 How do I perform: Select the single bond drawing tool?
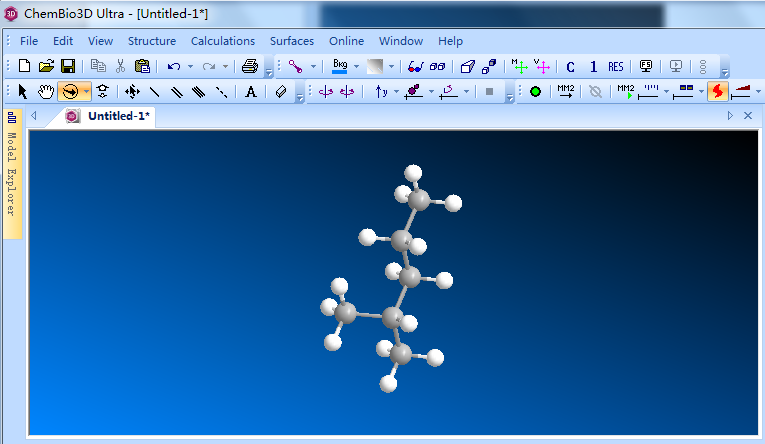pos(155,91)
